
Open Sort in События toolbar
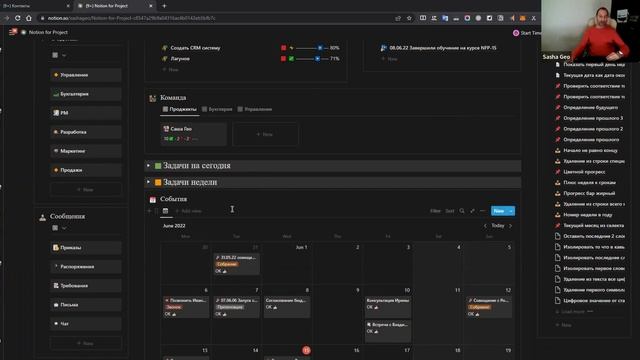coord(449,211)
